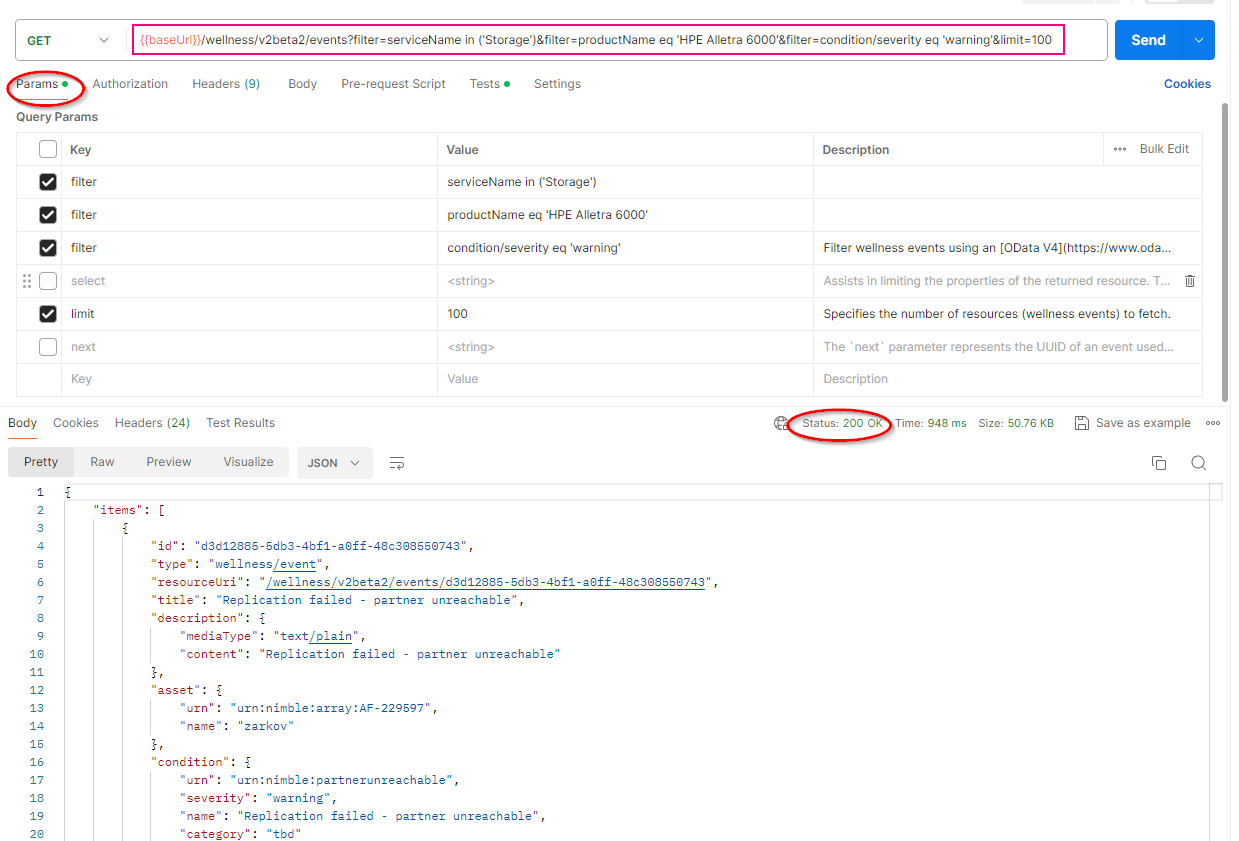
Task: Click the empty new Description field
Action: (1008, 379)
